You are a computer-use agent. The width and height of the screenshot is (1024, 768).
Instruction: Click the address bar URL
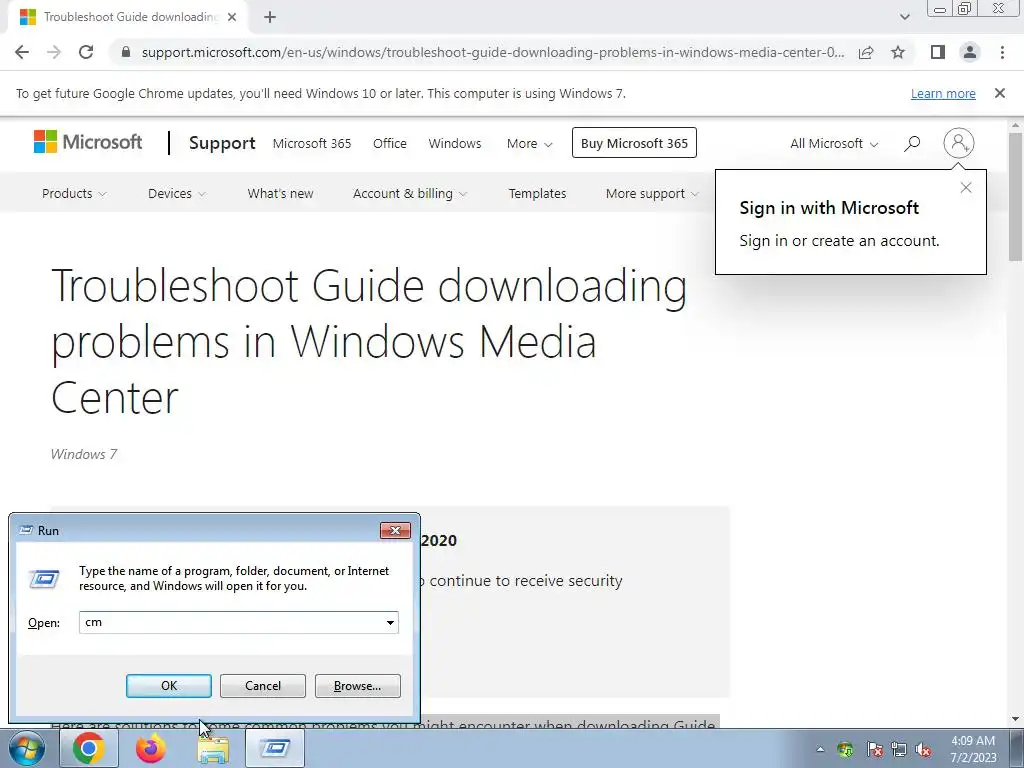click(492, 52)
